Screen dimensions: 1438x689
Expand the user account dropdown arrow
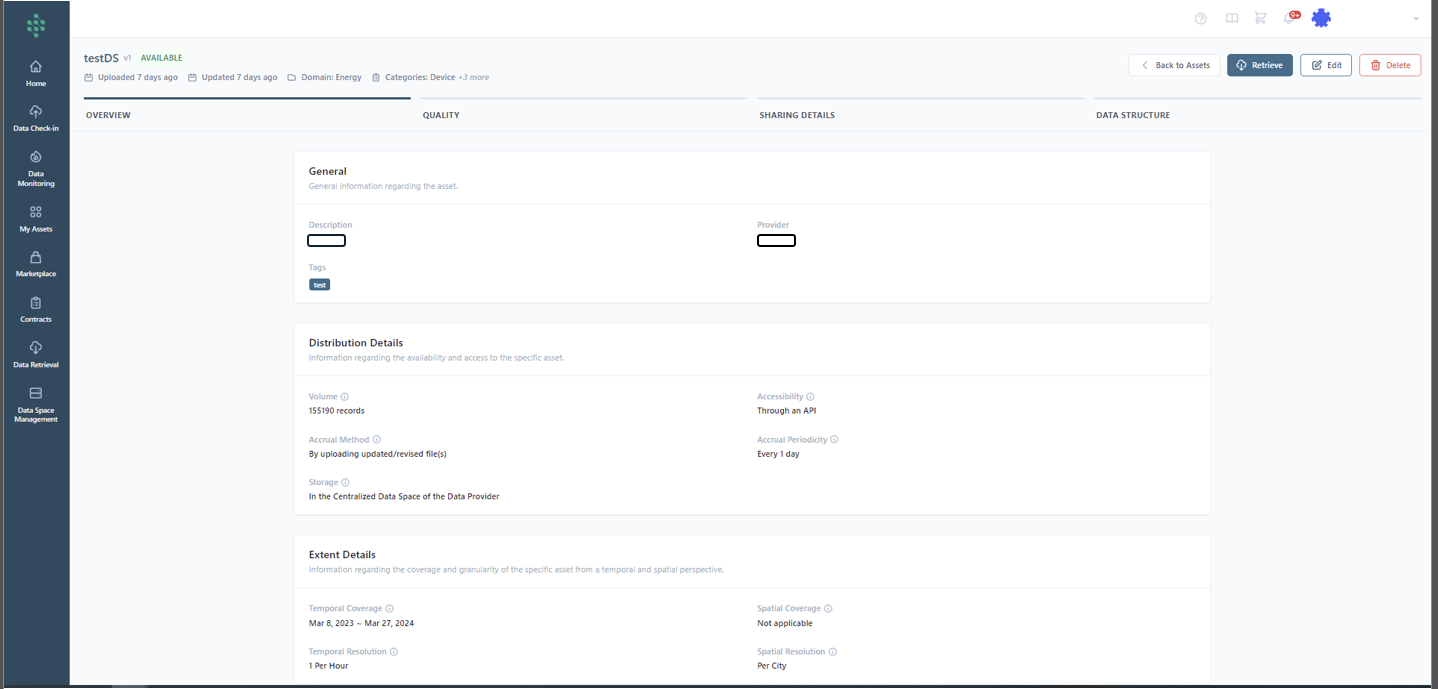pyautogui.click(x=1416, y=18)
